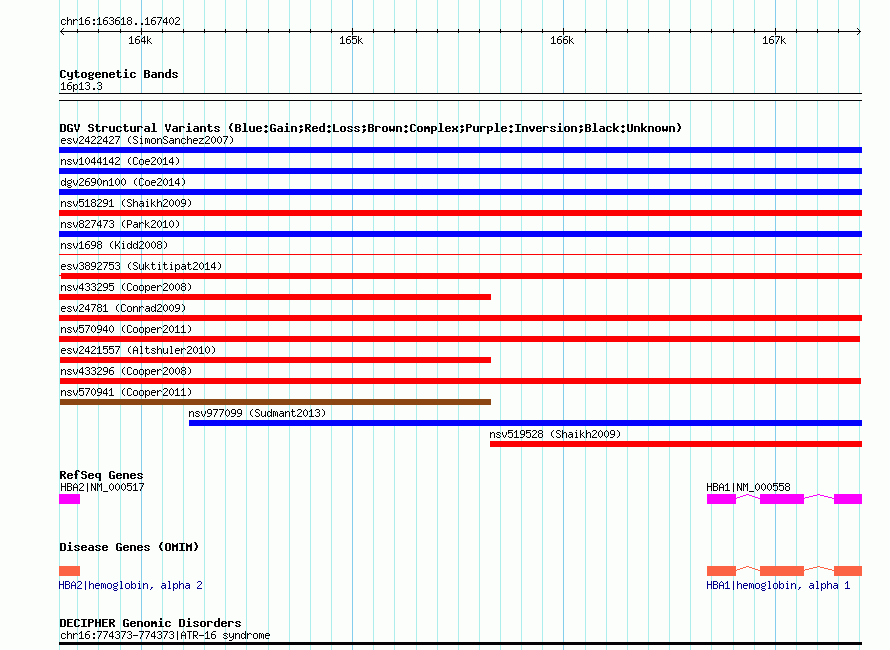Click the DECIPHER Genomic Disorders track title

tap(150, 623)
